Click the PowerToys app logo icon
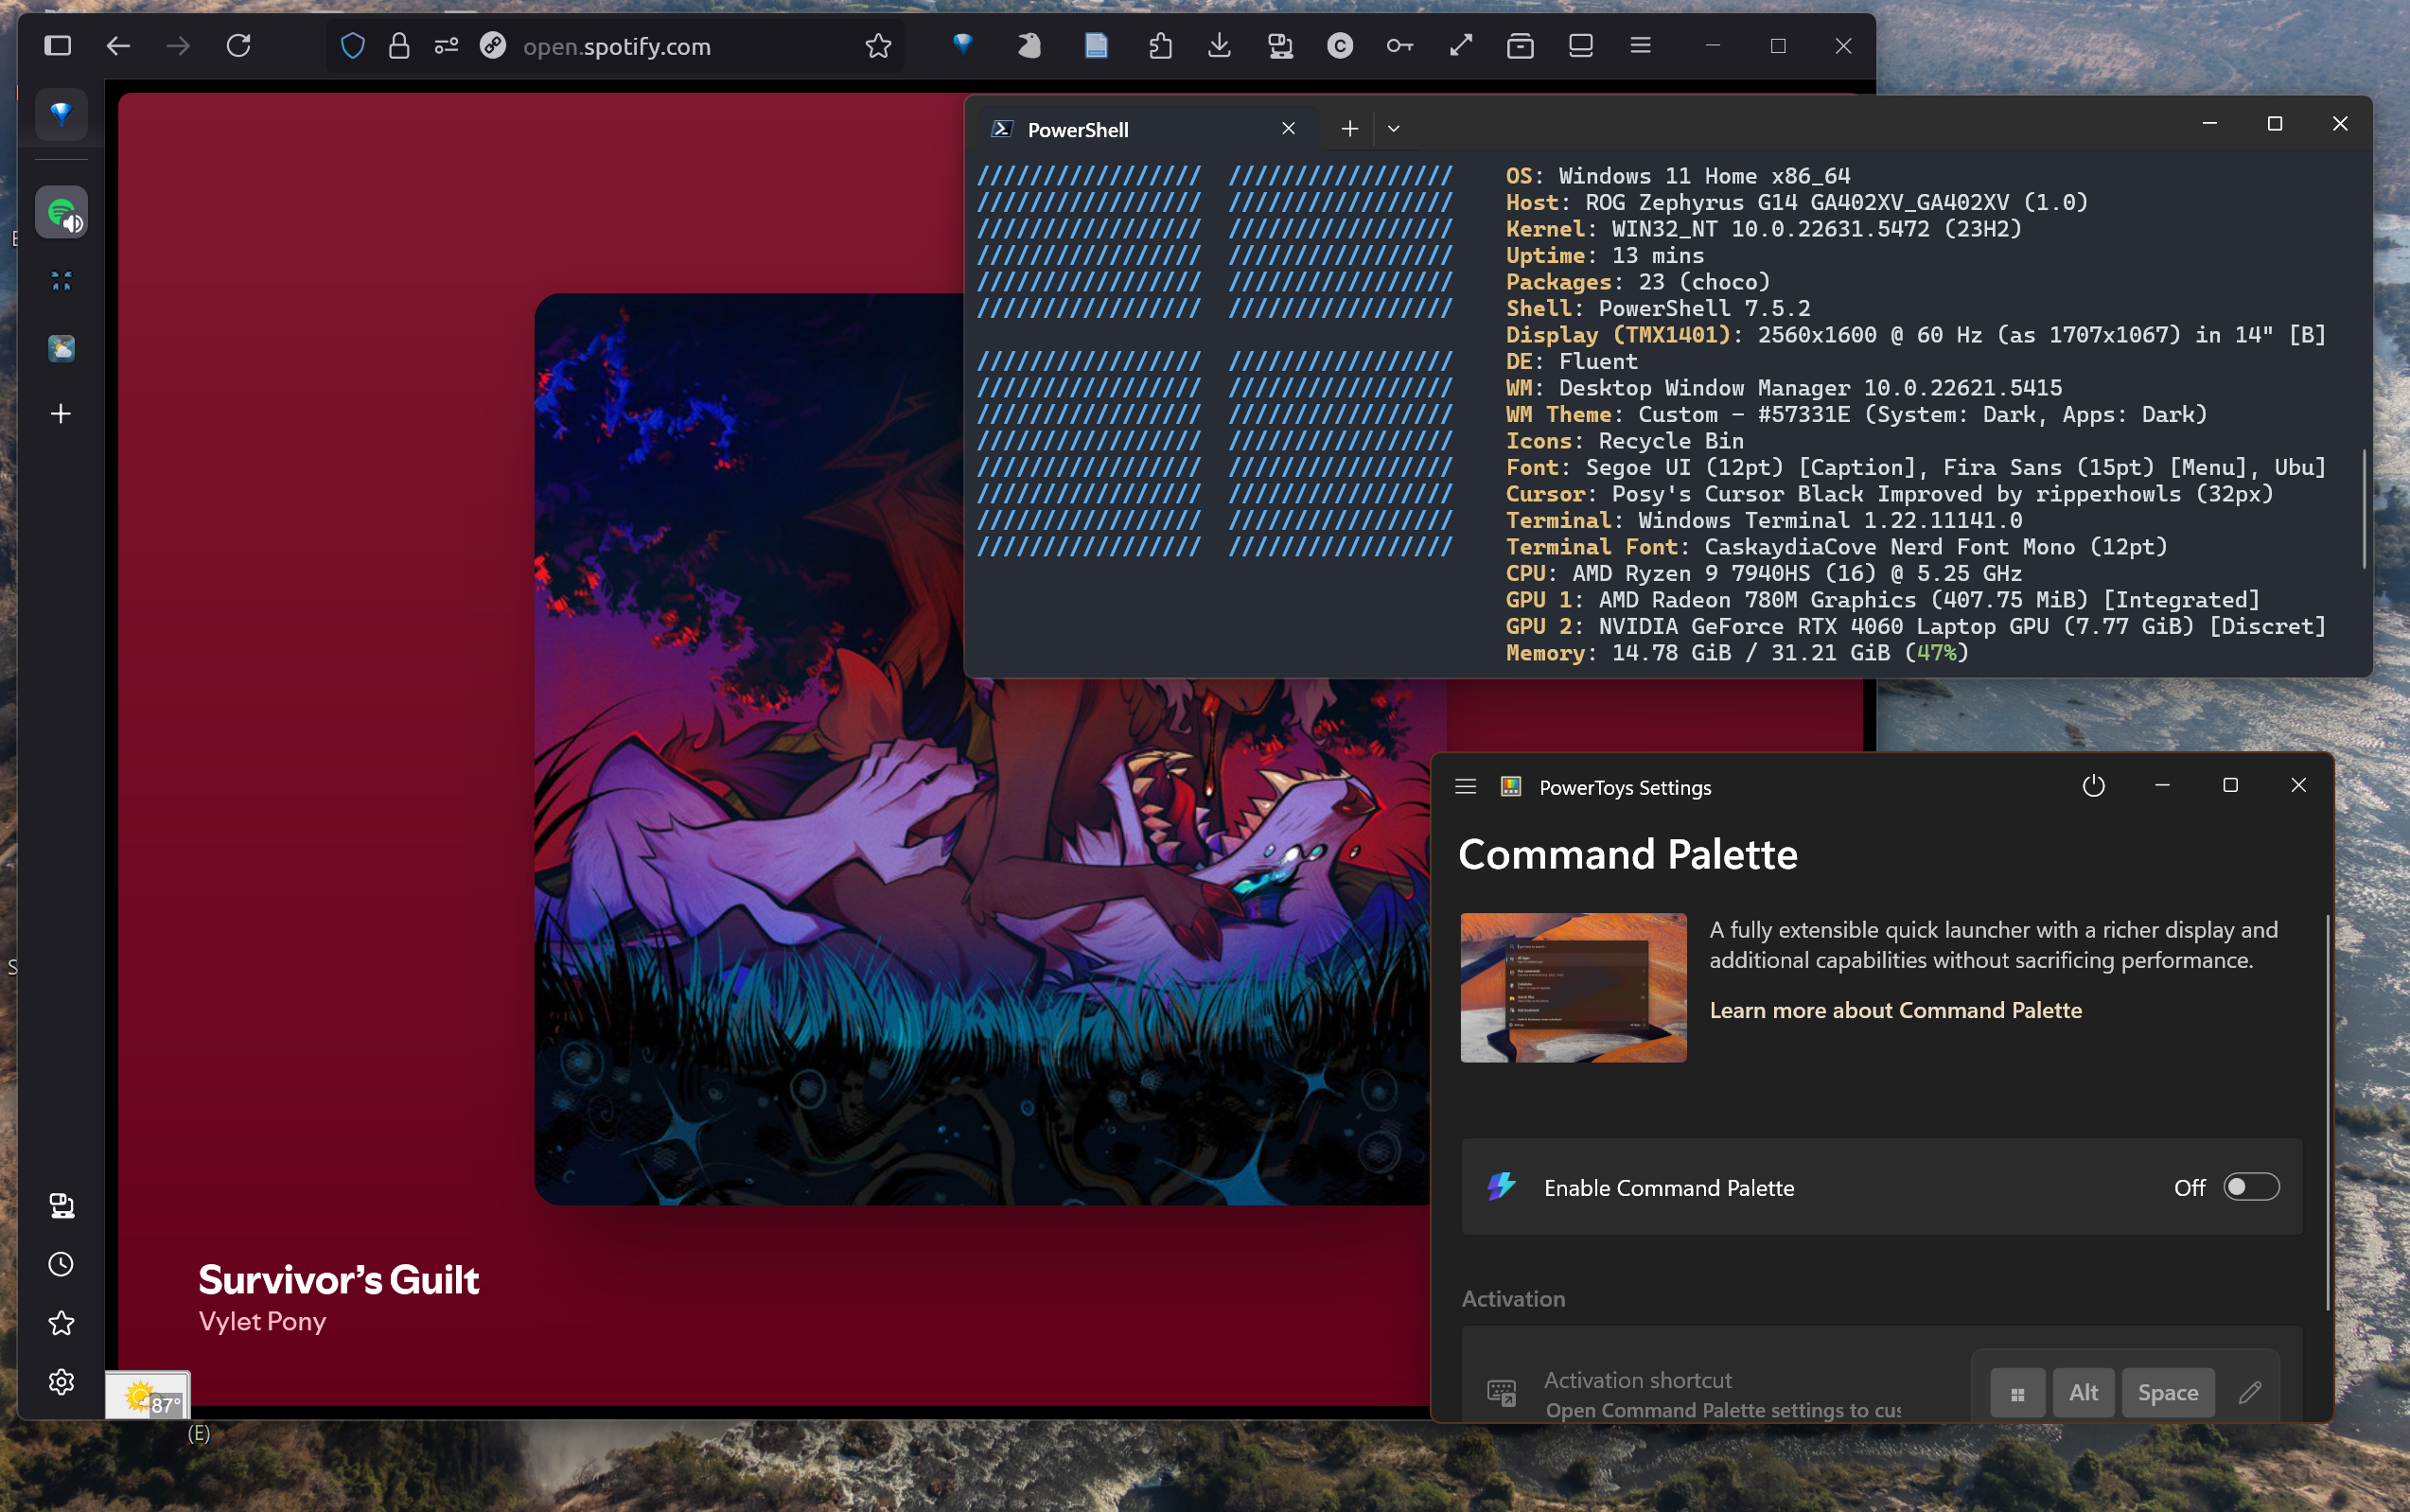This screenshot has height=1512, width=2410. pyautogui.click(x=1511, y=787)
